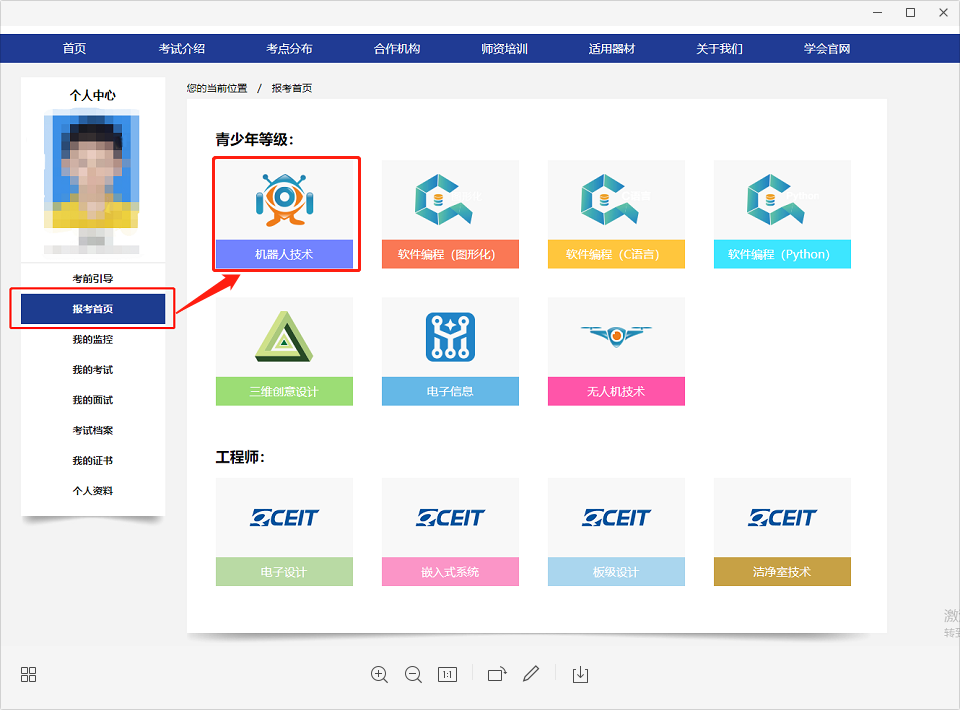Click the 报考首页 breadcrumb text
960x710 pixels.
[x=292, y=88]
